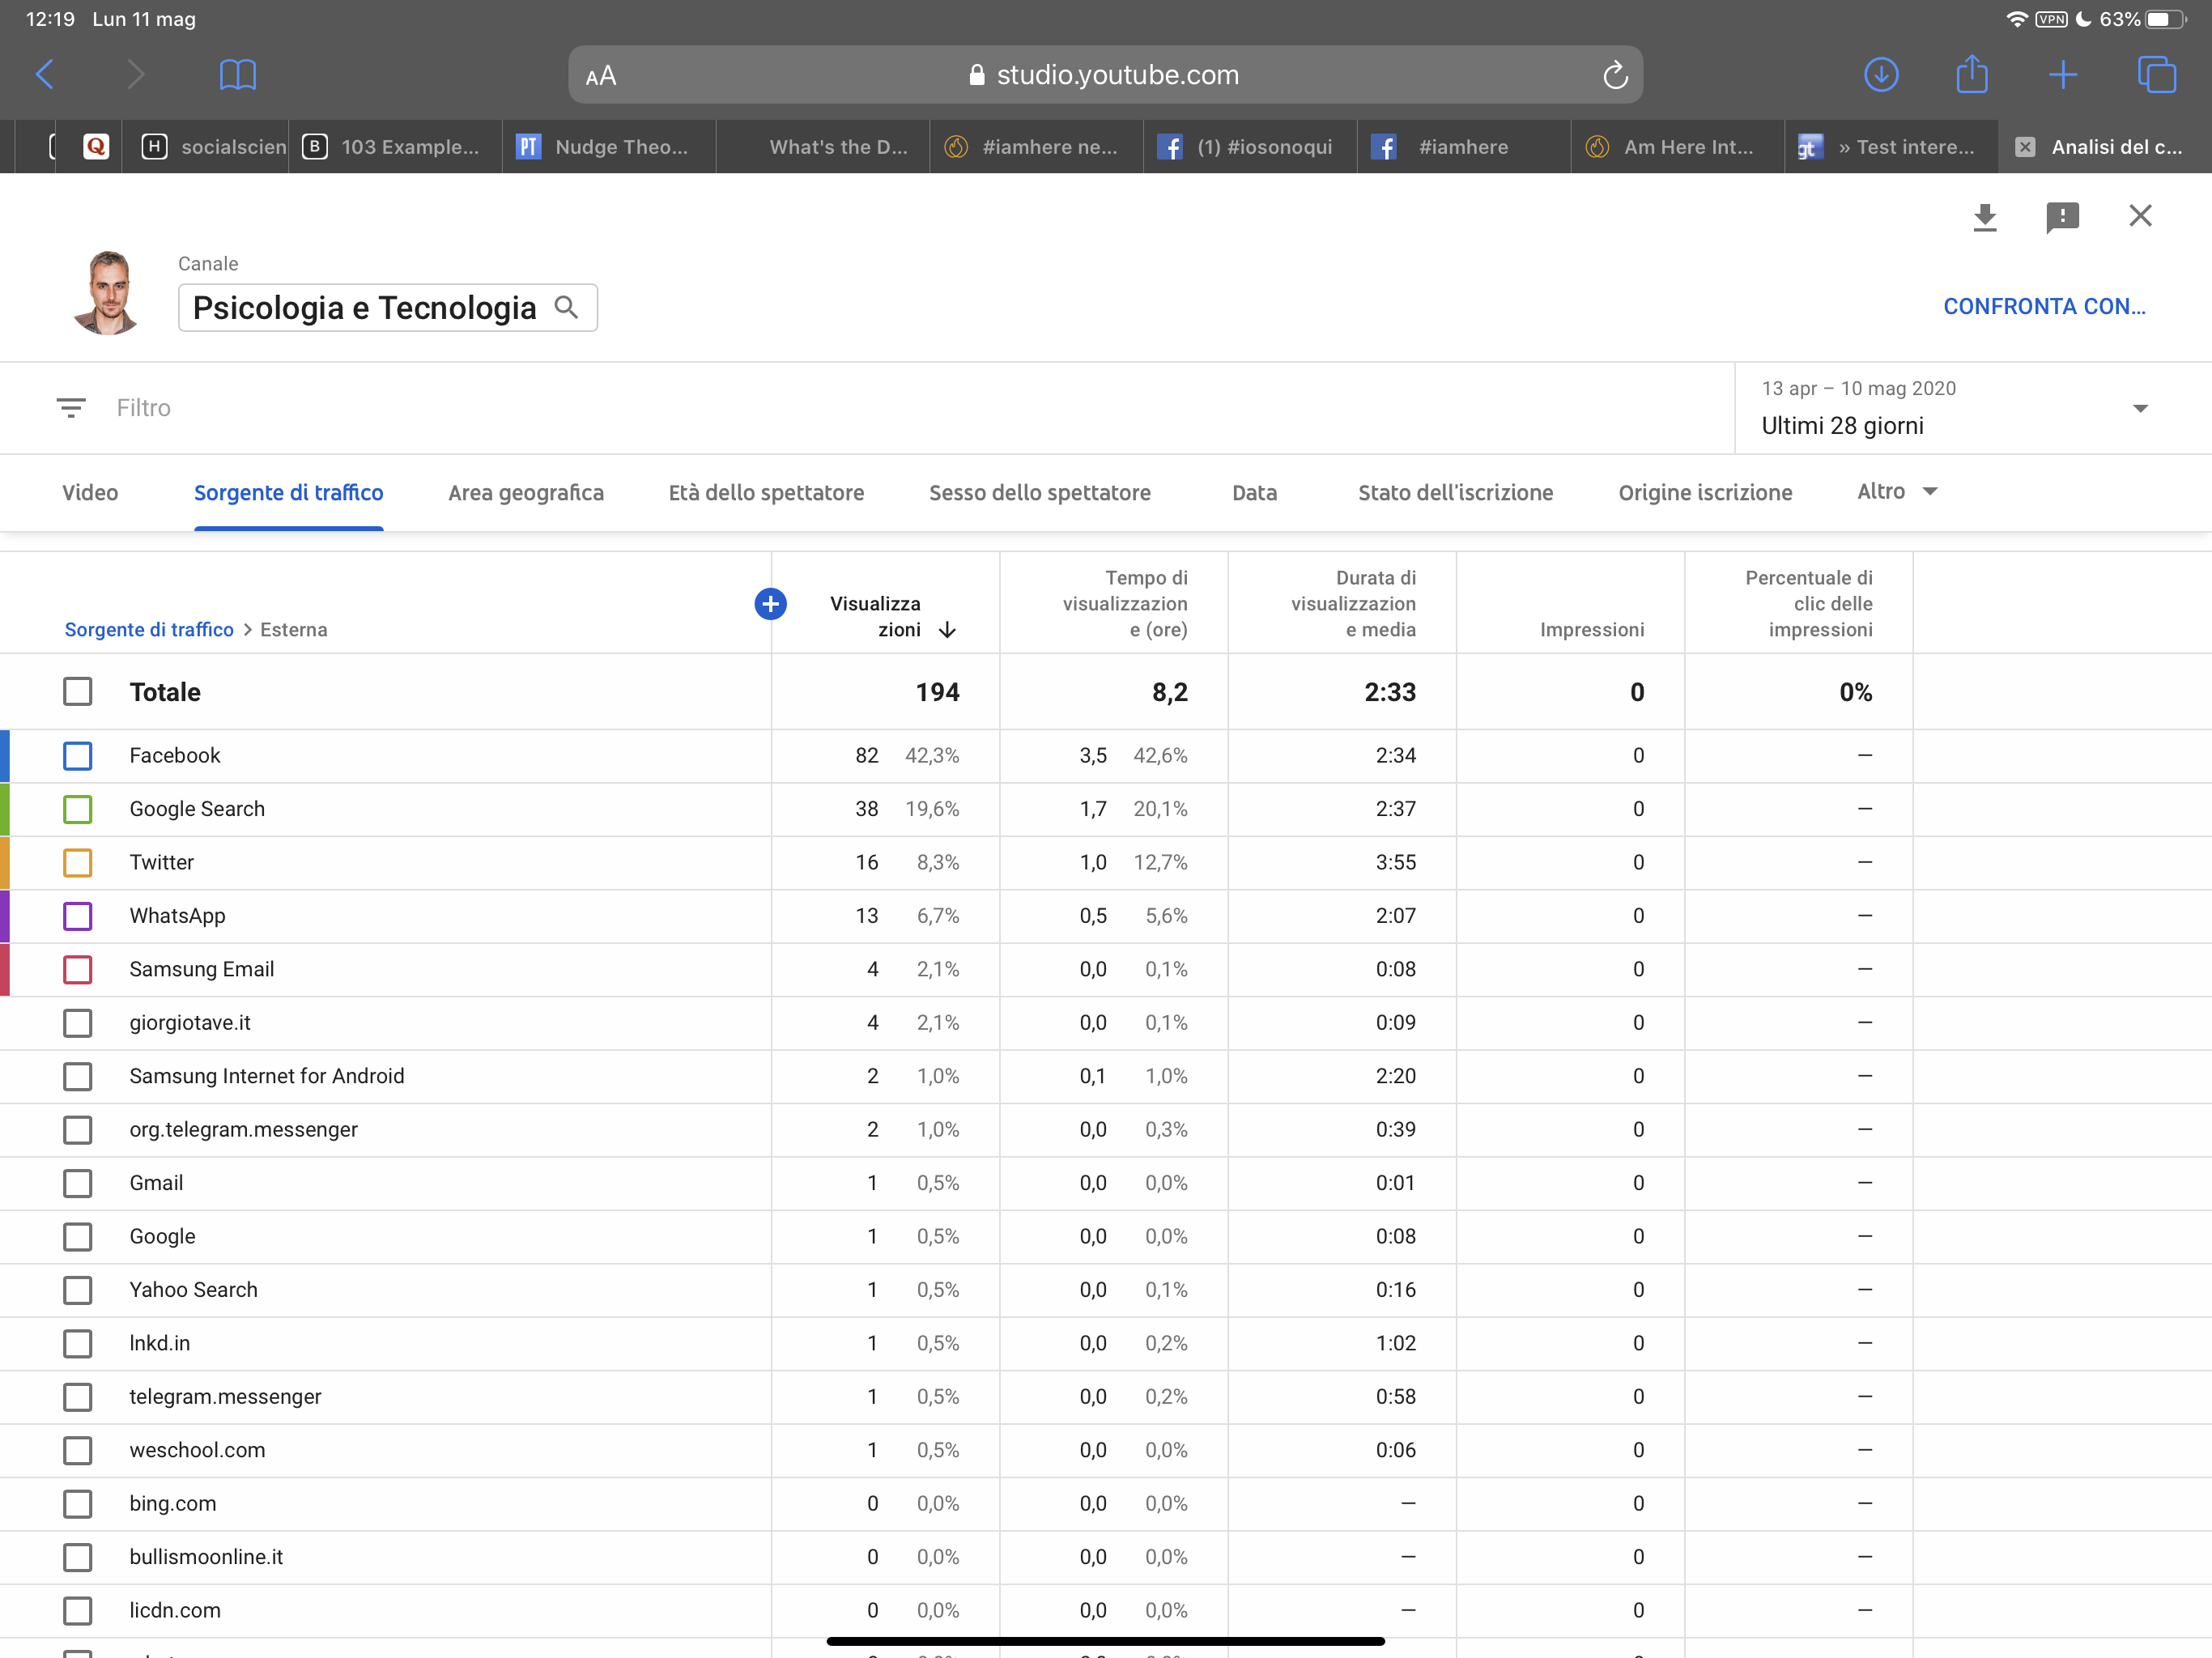Screen dimensions: 2212x1658
Task: Open the 'Sesso dello spettatore' tab
Action: point(1040,492)
